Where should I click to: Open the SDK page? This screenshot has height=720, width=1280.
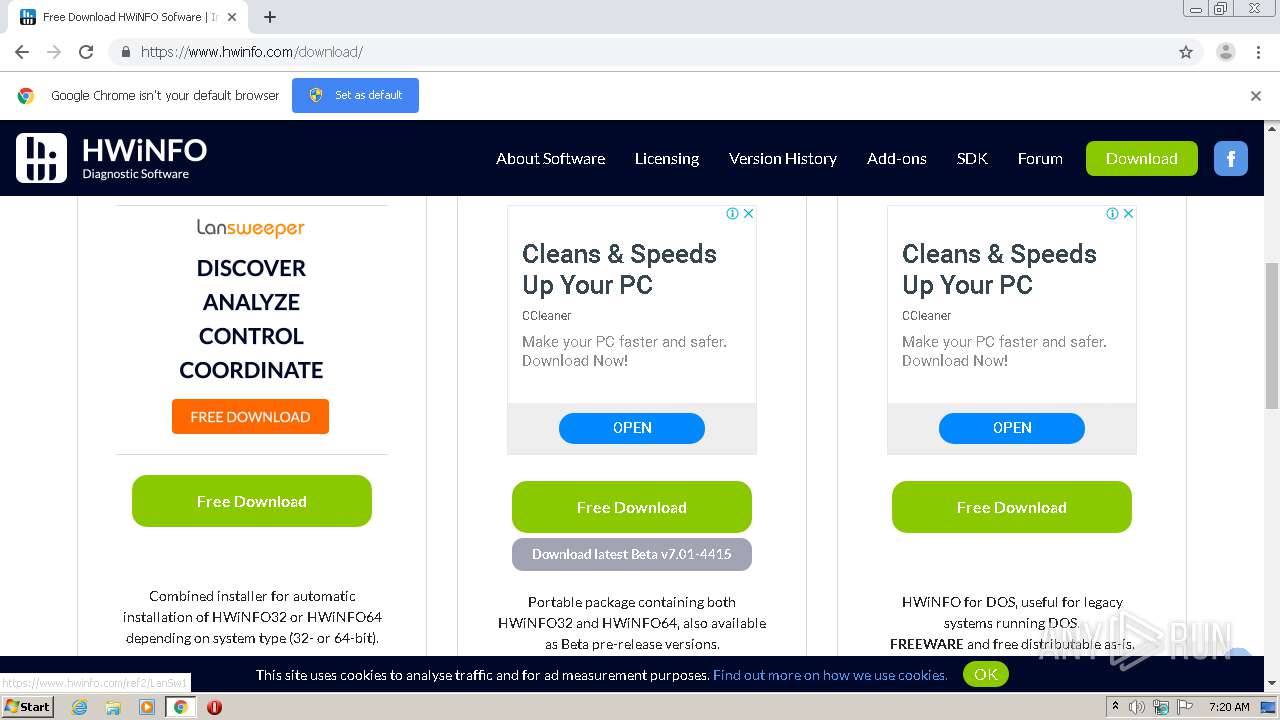[x=972, y=158]
